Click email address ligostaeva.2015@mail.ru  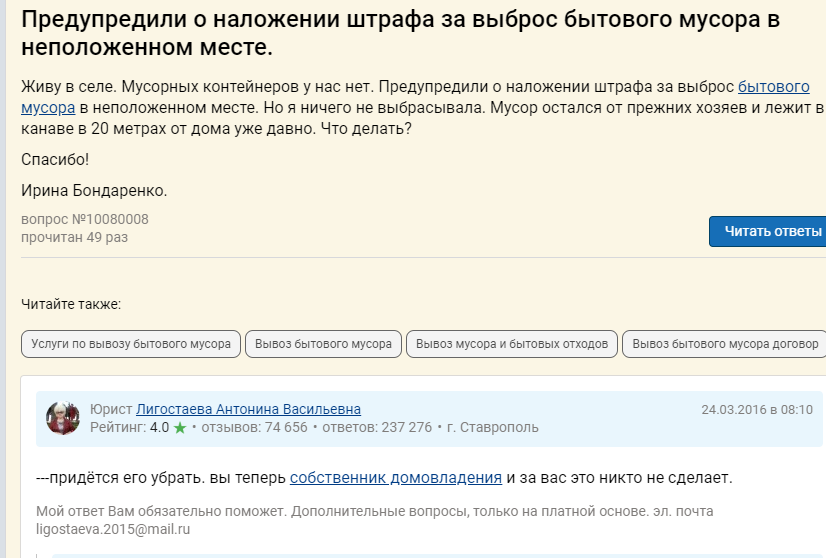[113, 529]
